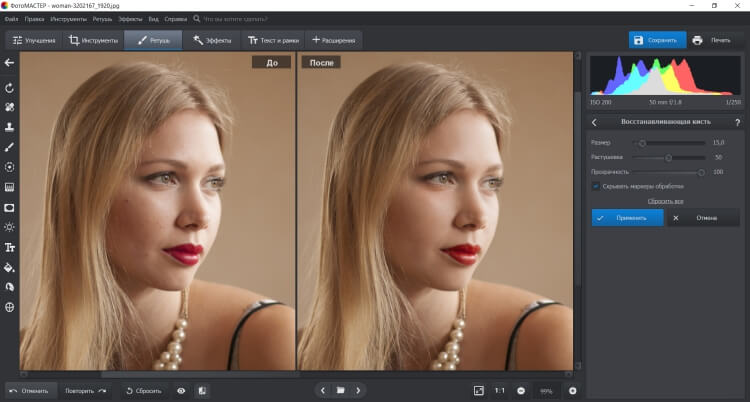Open the Файл menu
Screen dimensions: 750x402
click(11, 19)
